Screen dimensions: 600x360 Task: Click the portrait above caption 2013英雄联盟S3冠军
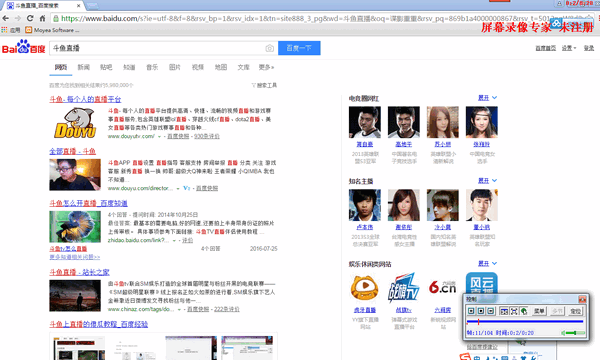click(365, 122)
